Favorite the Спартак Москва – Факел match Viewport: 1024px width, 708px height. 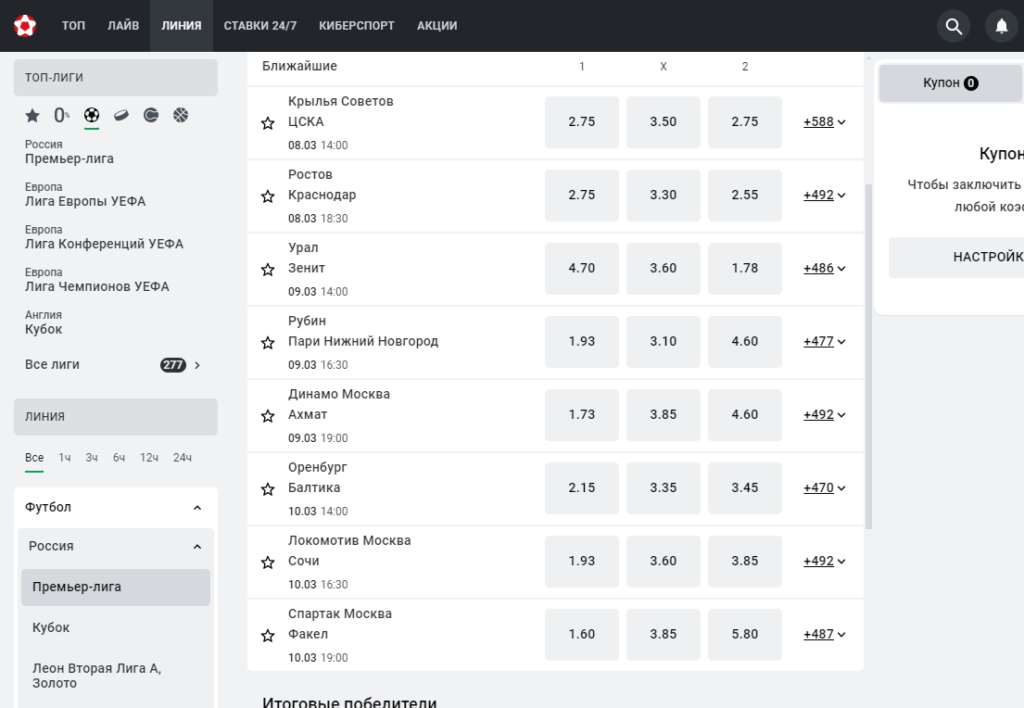tap(268, 635)
